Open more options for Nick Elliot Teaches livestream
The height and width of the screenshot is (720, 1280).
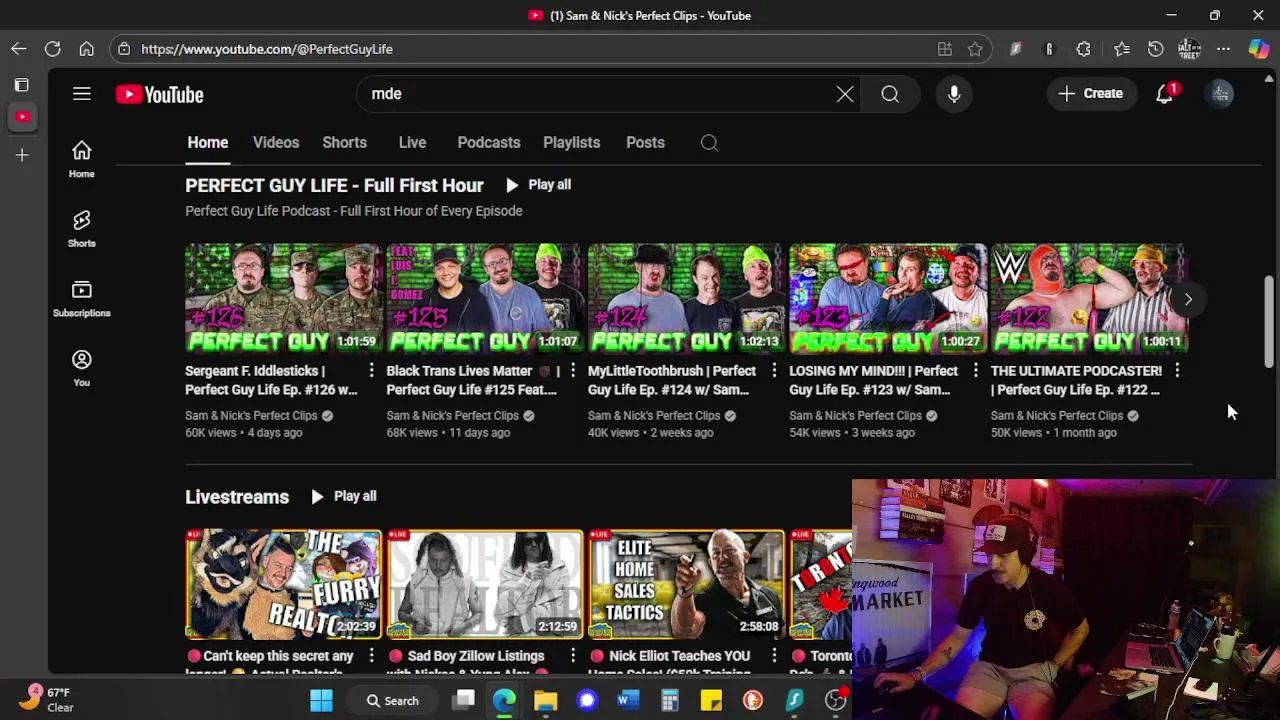774,656
